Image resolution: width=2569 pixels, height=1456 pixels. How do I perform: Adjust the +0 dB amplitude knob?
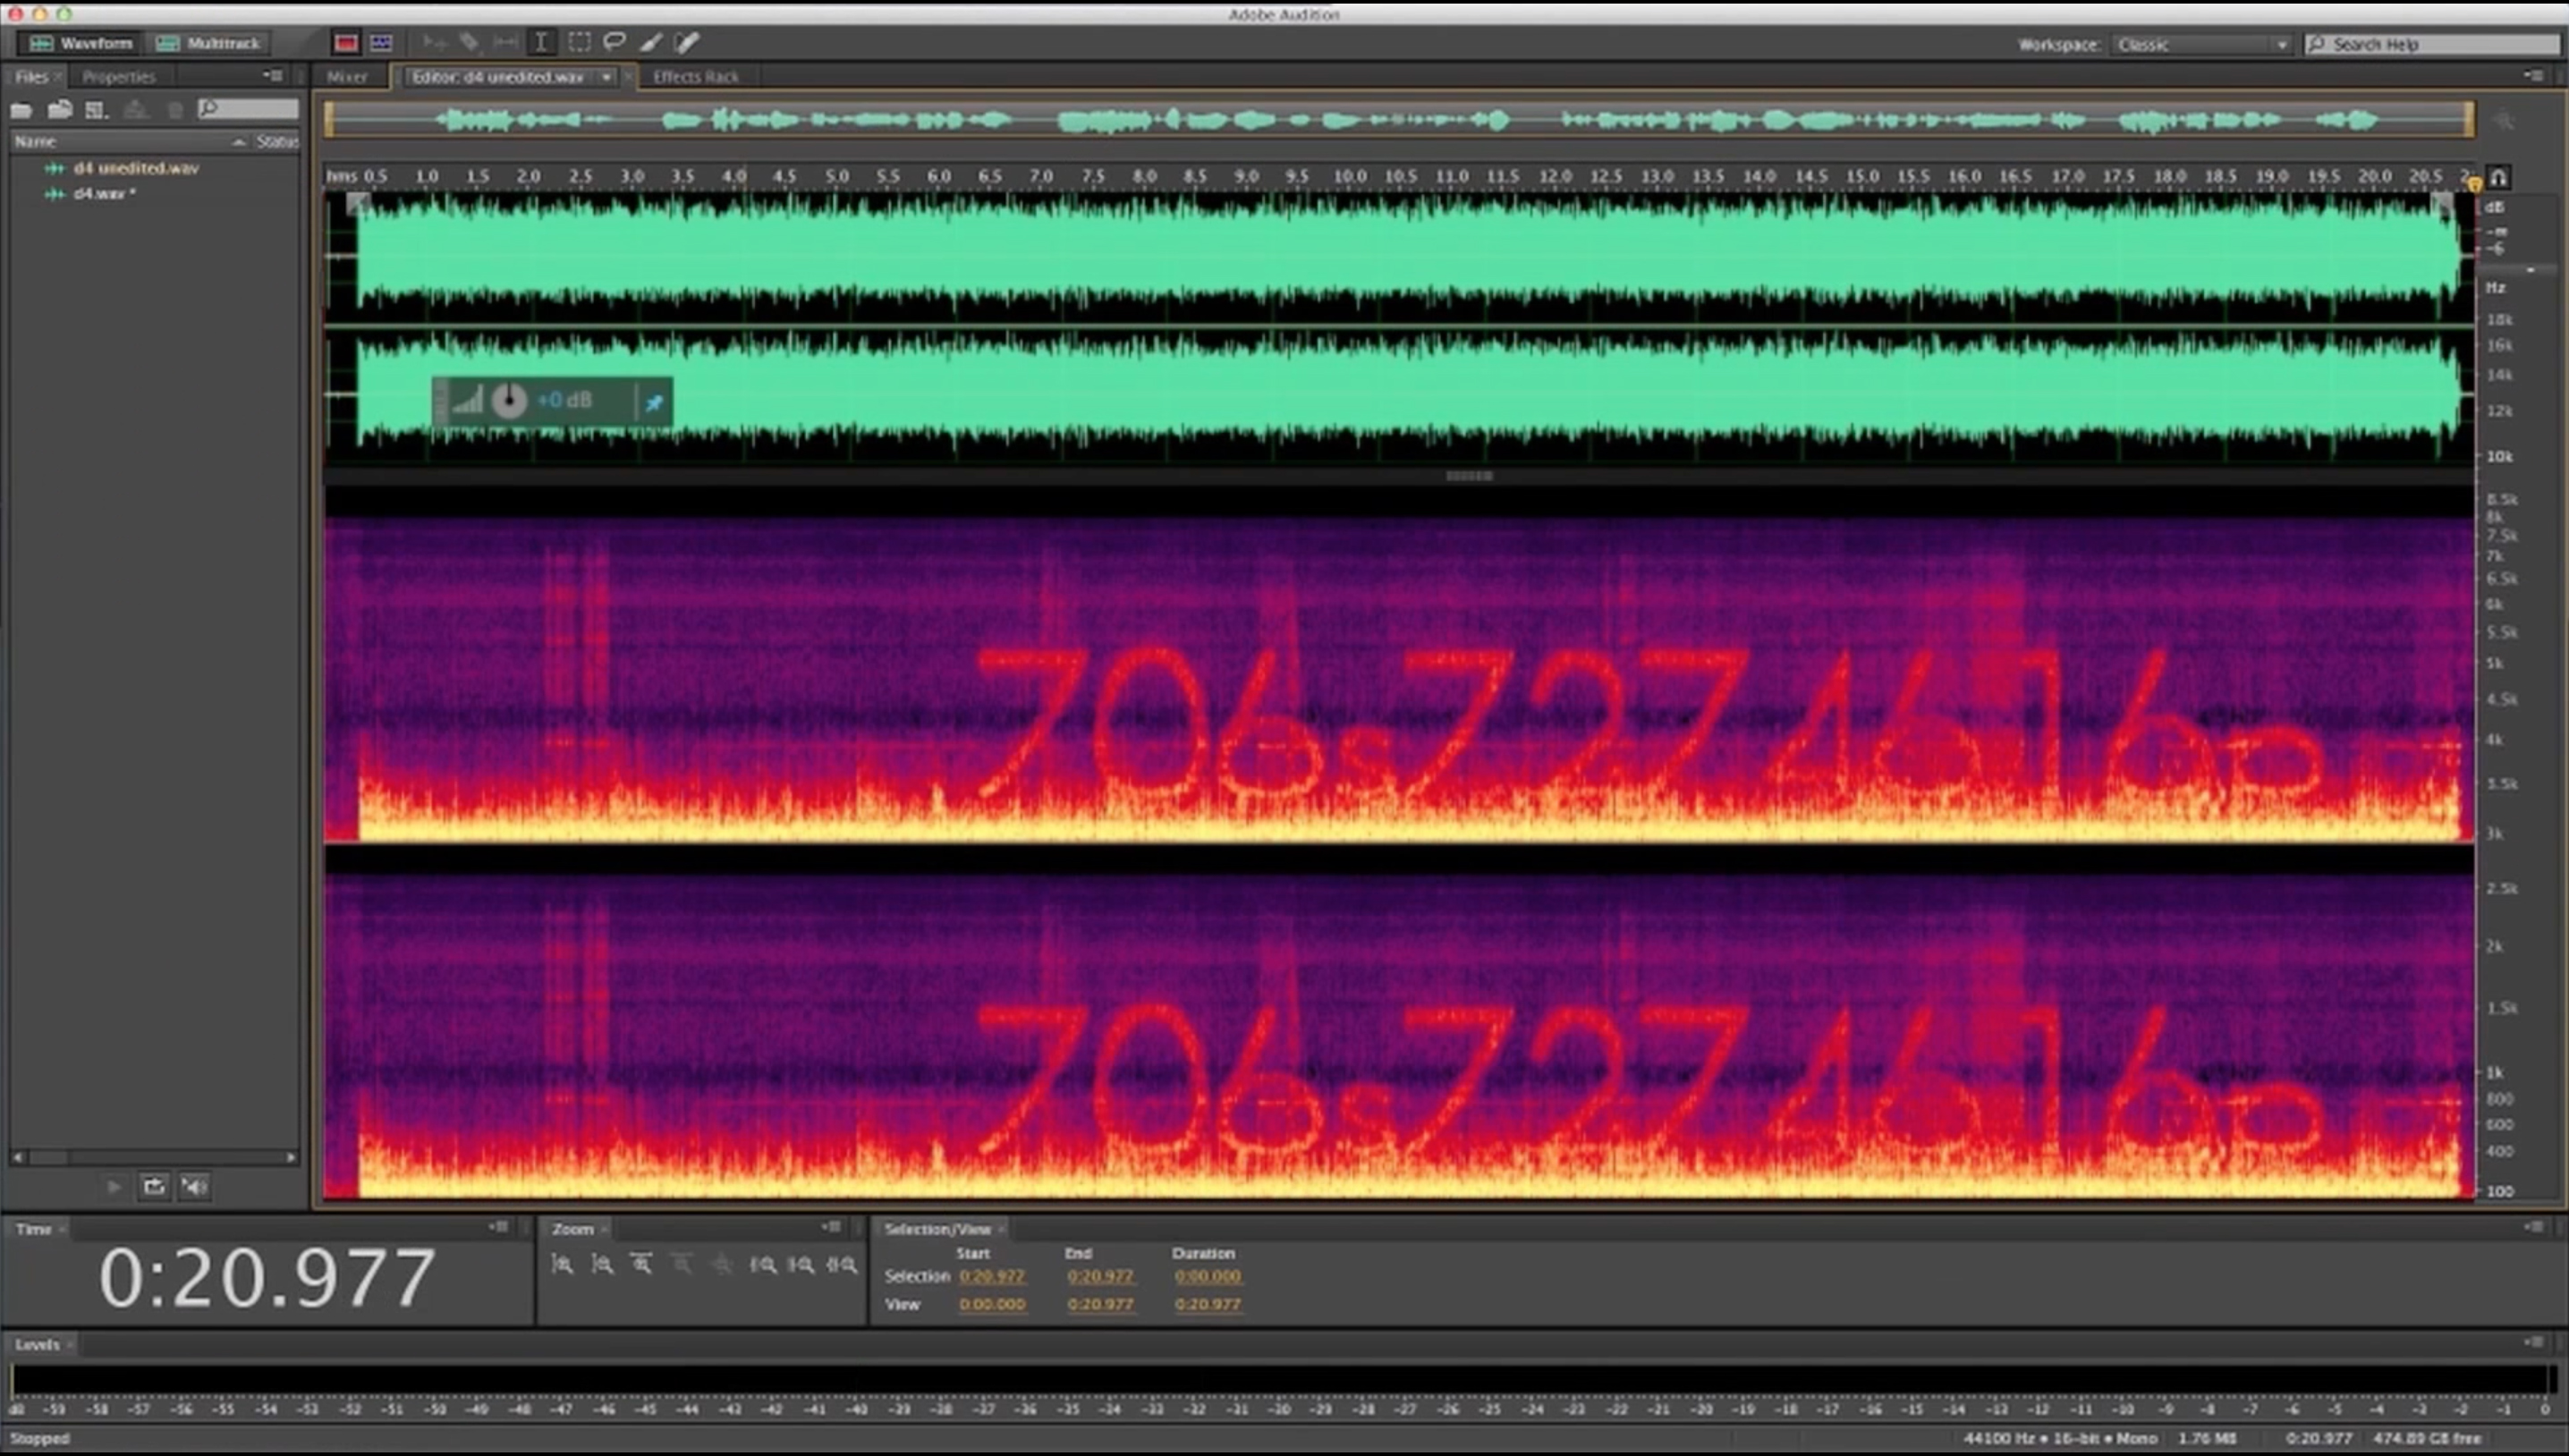(509, 401)
